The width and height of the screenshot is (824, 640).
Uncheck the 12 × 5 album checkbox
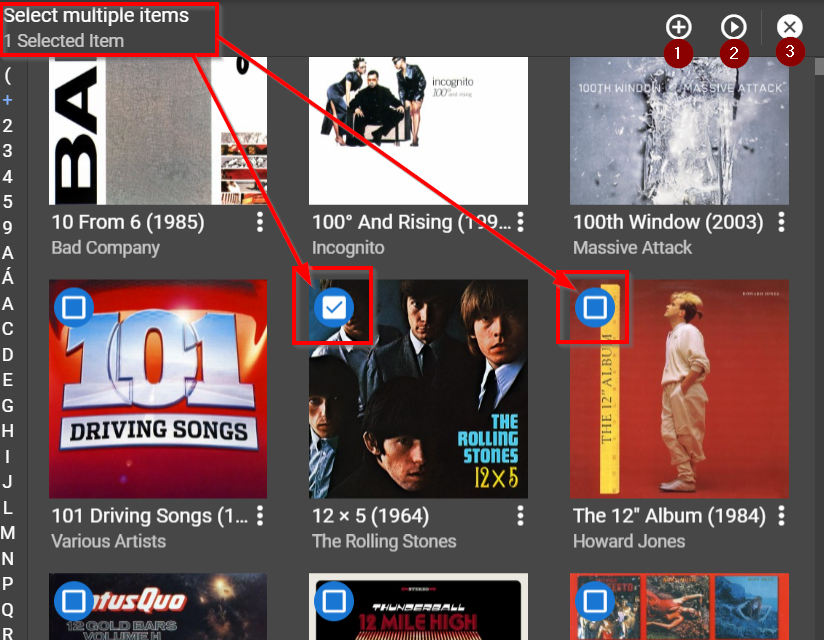[334, 308]
